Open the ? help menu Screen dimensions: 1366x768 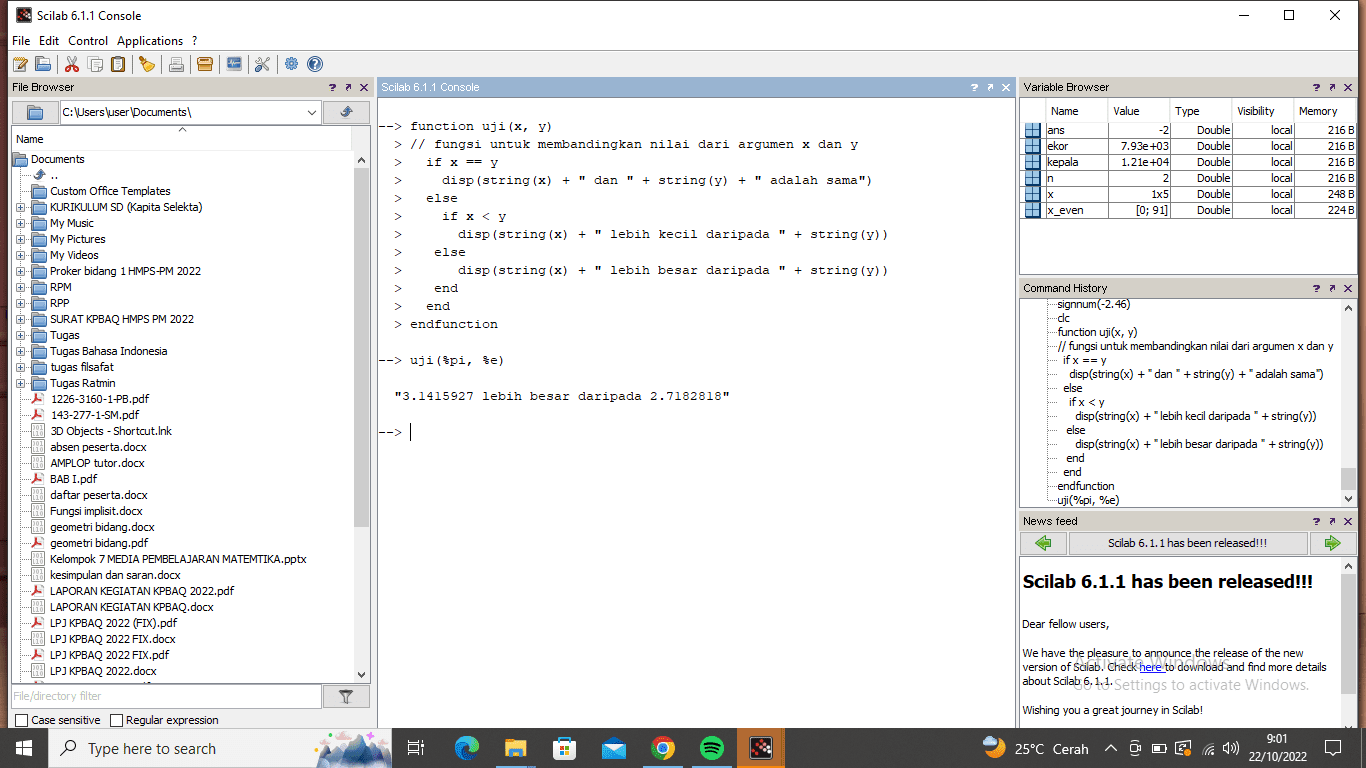[195, 41]
